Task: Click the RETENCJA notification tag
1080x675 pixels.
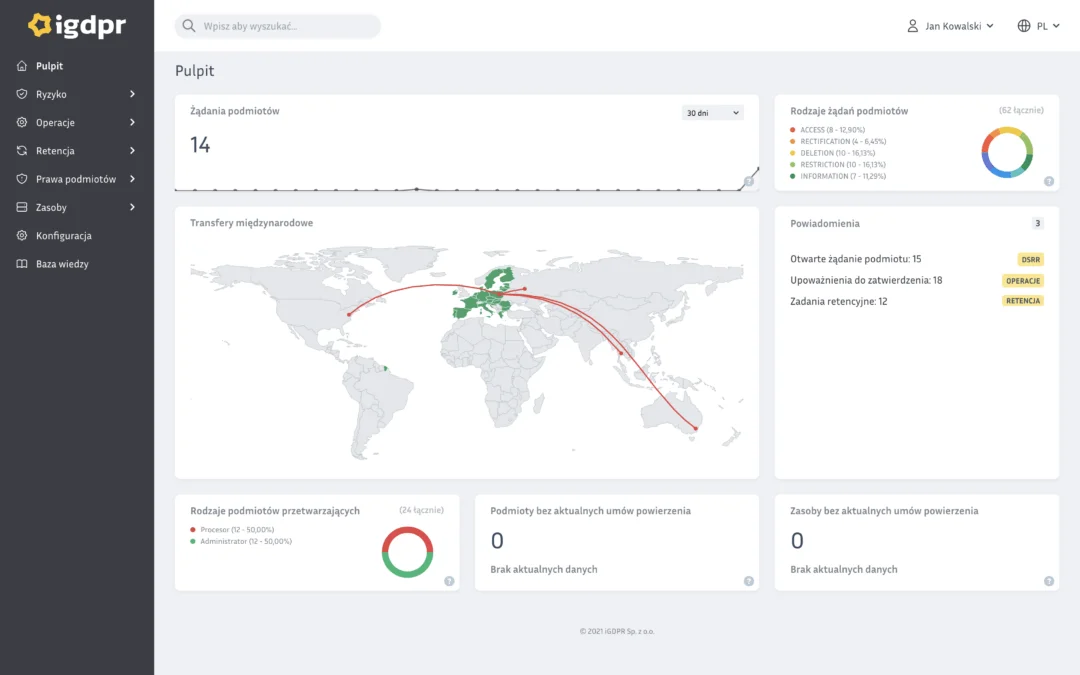Action: point(1023,301)
